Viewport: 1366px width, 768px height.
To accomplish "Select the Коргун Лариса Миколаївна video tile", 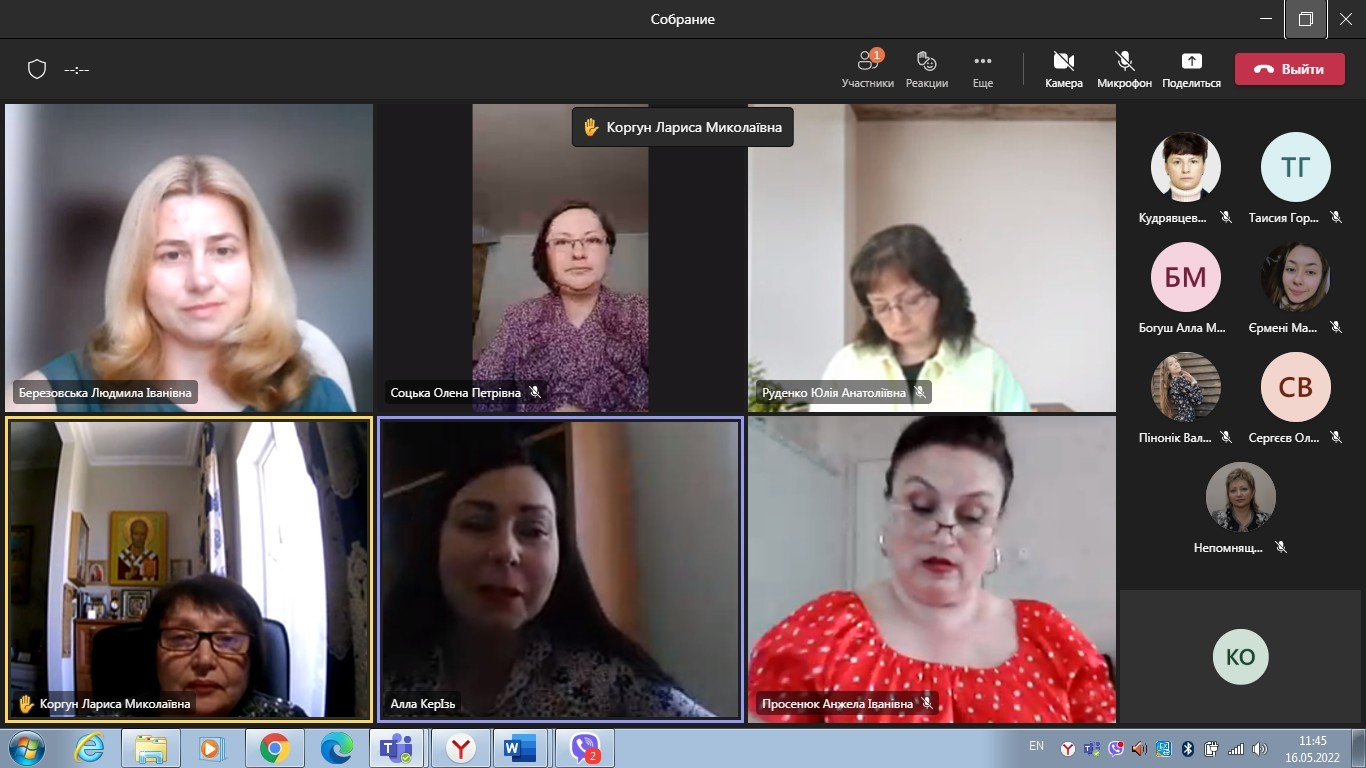I will coord(189,569).
